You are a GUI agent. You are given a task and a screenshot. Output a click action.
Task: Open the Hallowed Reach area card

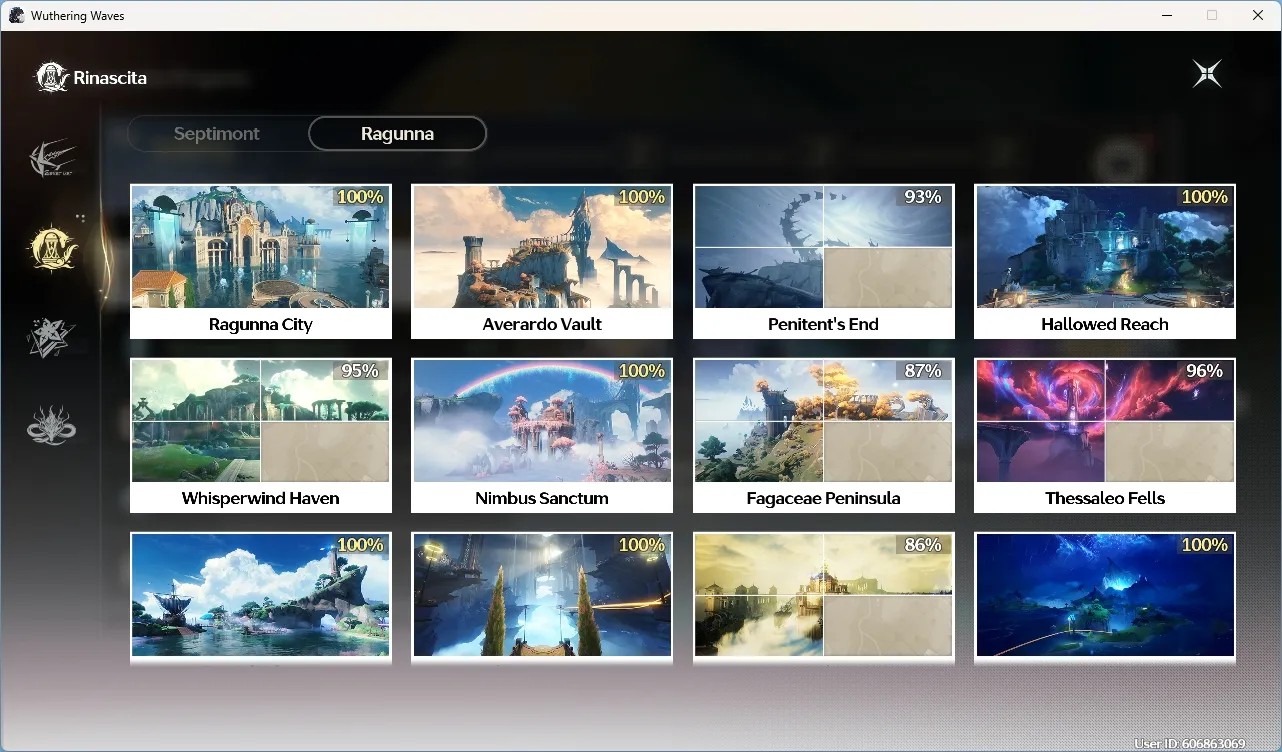tap(1105, 262)
